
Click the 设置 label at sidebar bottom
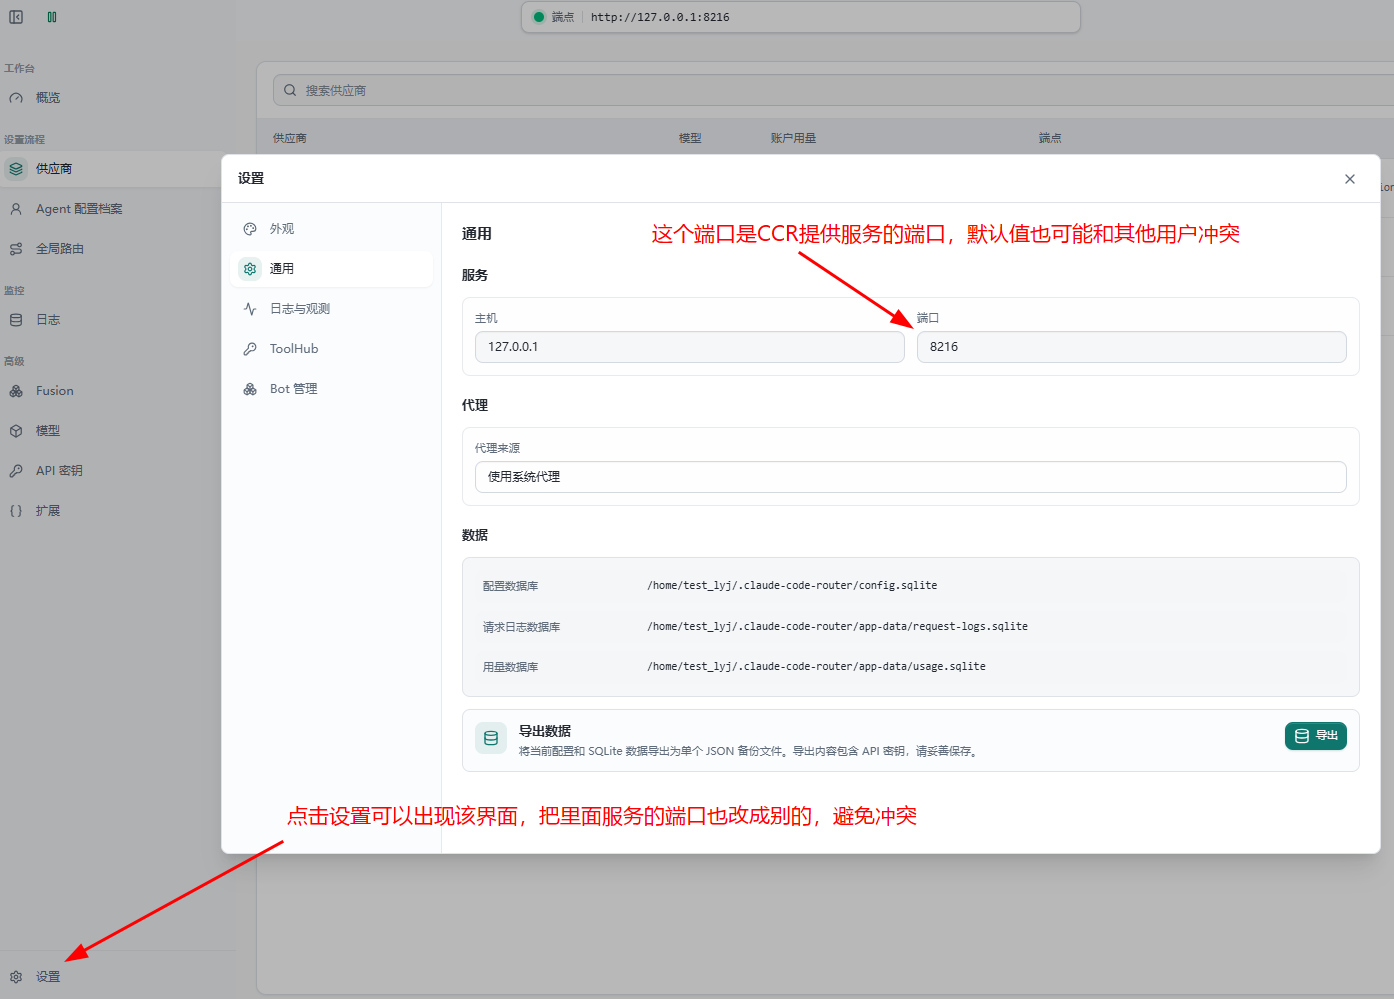48,977
